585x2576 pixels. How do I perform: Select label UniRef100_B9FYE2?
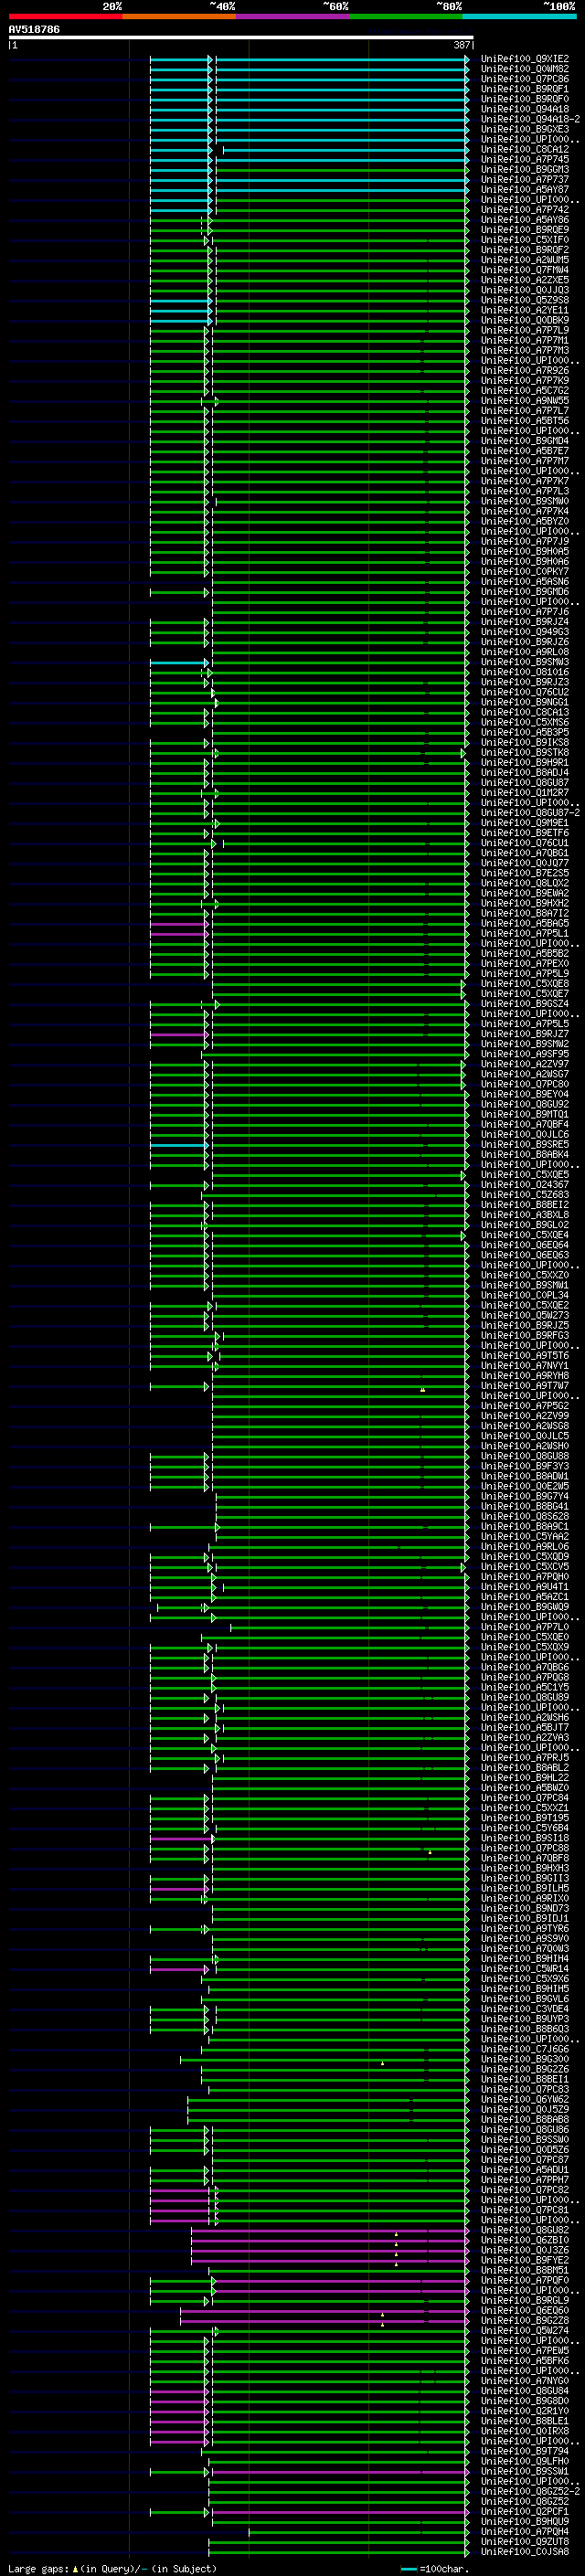click(524, 2260)
